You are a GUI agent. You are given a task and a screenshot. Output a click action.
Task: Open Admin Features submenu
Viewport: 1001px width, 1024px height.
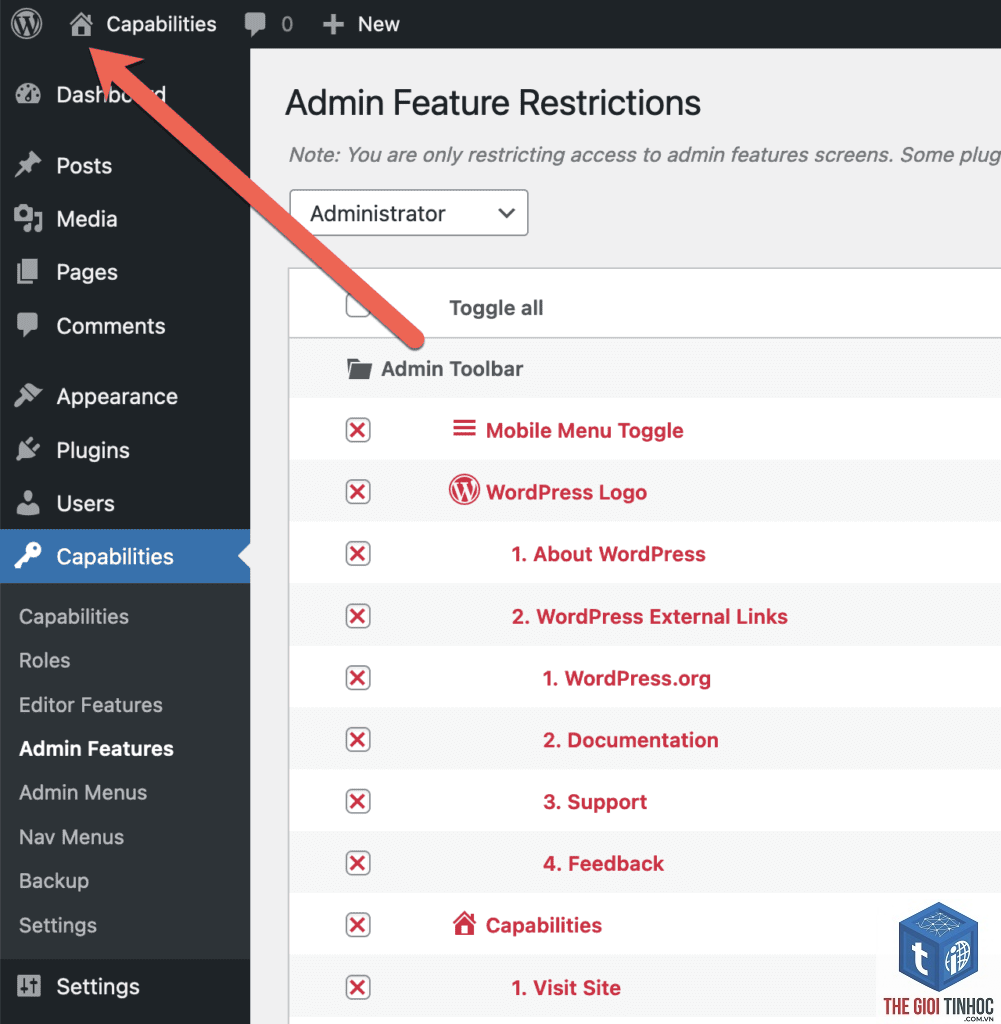pos(97,748)
